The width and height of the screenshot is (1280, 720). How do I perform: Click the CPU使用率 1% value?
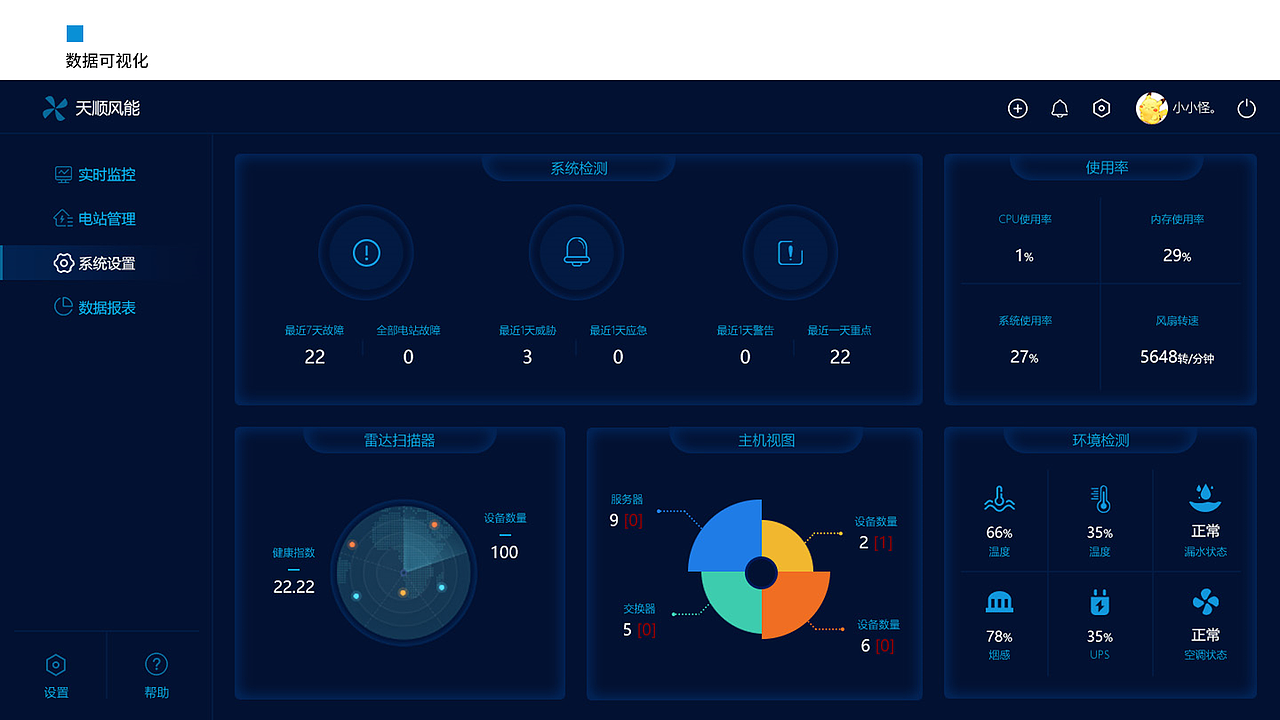coord(1024,256)
